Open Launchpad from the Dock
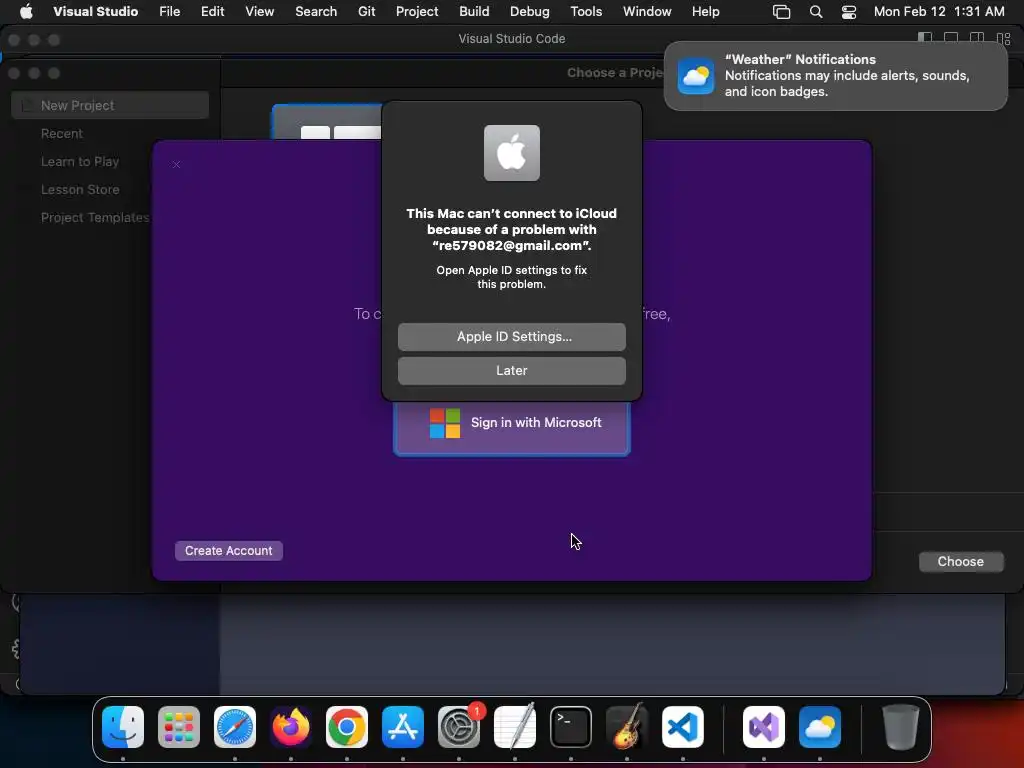This screenshot has width=1024, height=768. point(179,727)
